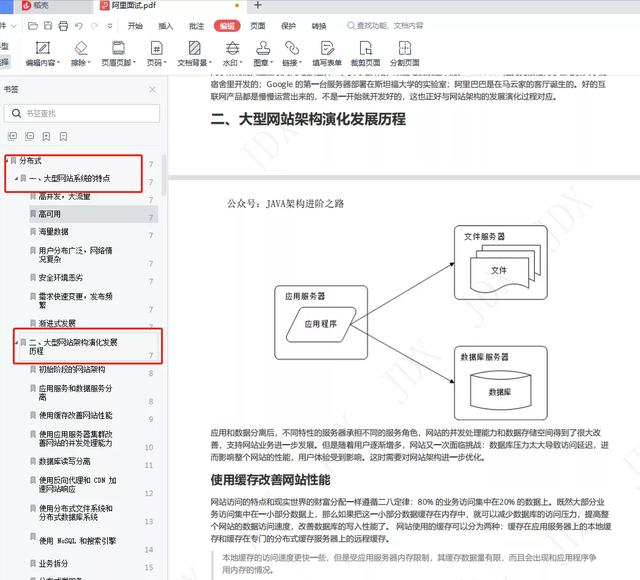Select the 用户分布广泛，网络情况复杂 bookmark
Viewport: 640px width, 580px height.
[76, 255]
